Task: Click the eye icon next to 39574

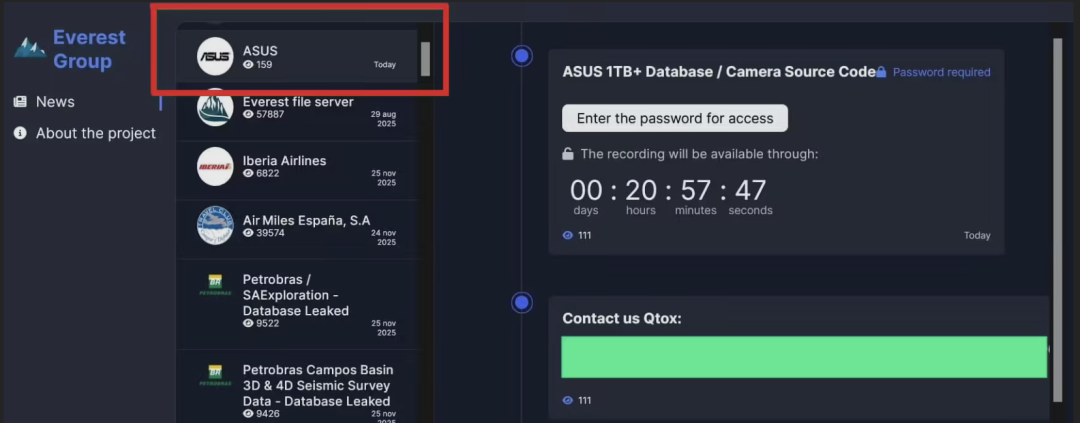Action: point(248,233)
